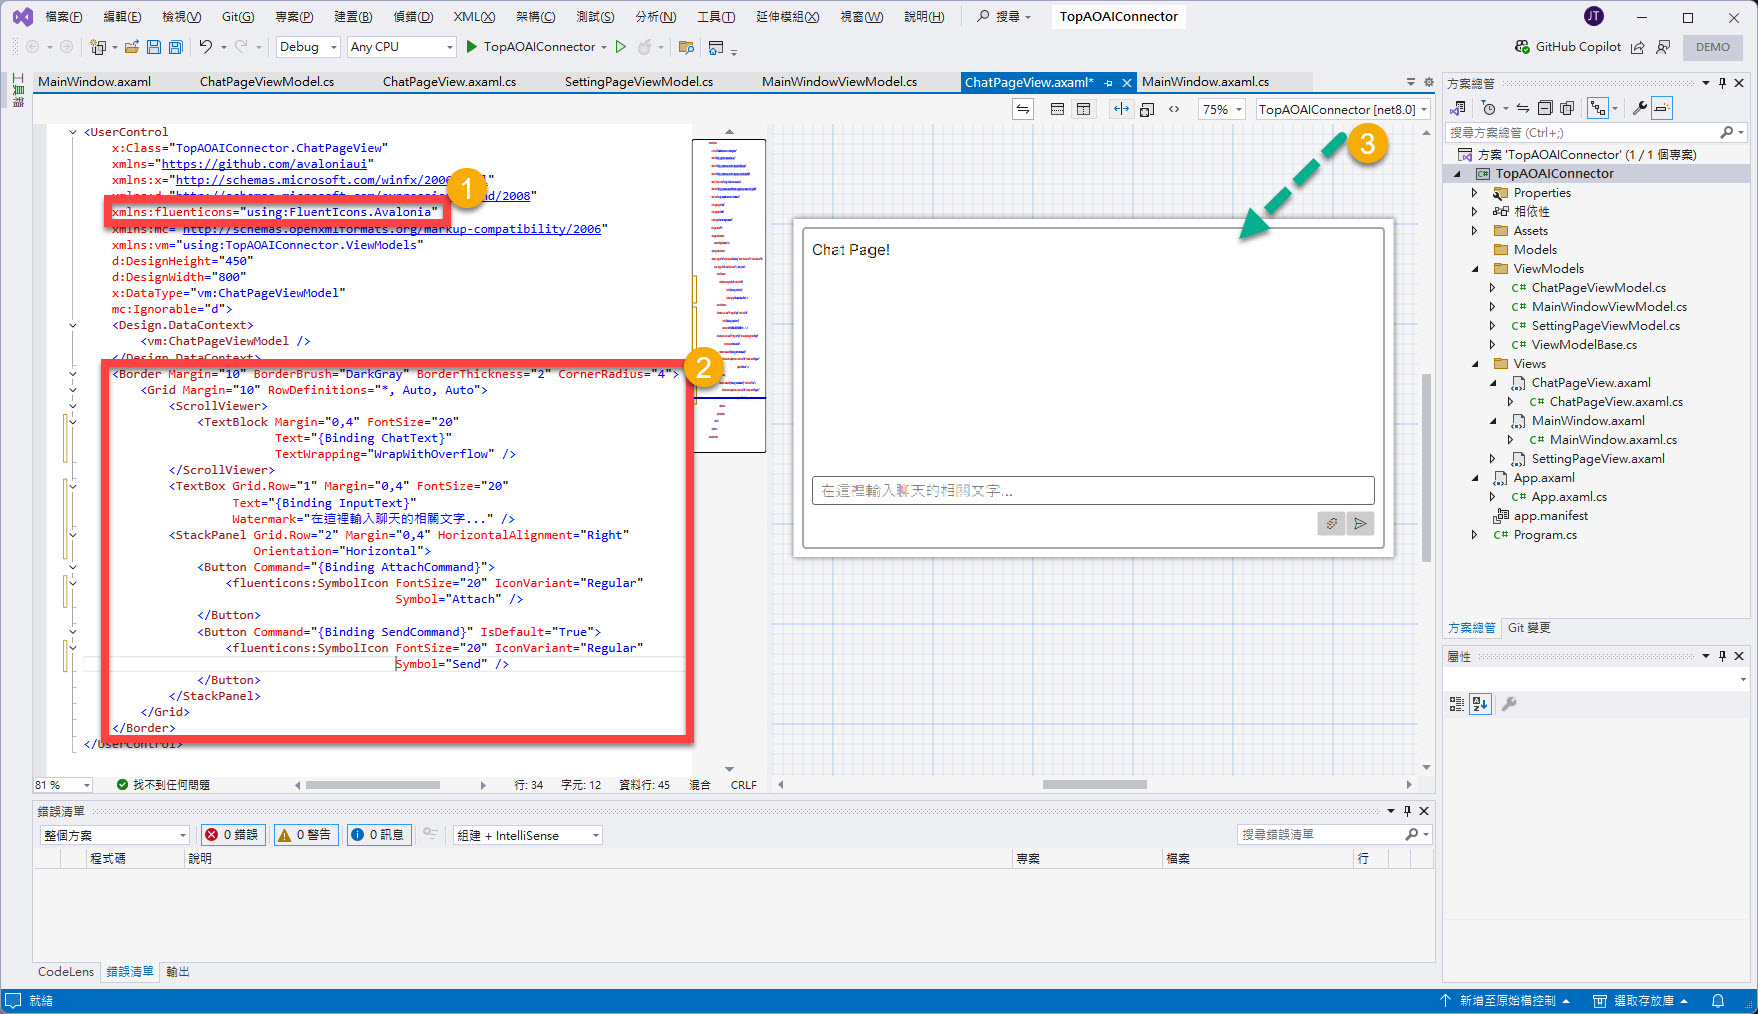Click the New Project toolbar icon
The image size is (1758, 1014).
click(x=98, y=47)
